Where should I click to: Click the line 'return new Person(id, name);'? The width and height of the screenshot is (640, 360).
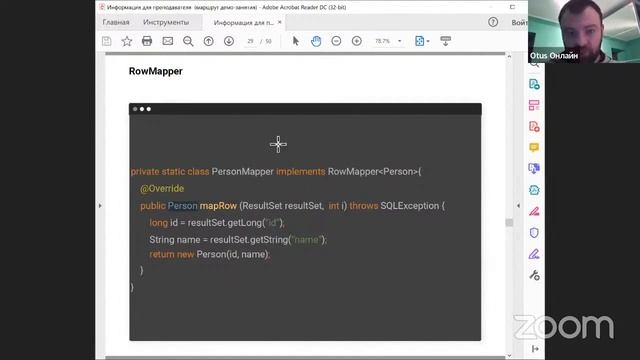210,254
